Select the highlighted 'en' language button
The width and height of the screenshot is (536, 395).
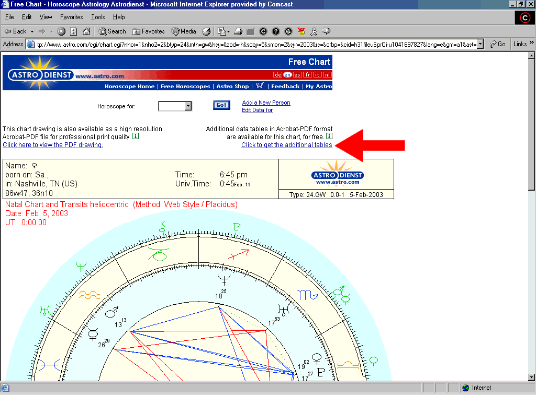[287, 75]
